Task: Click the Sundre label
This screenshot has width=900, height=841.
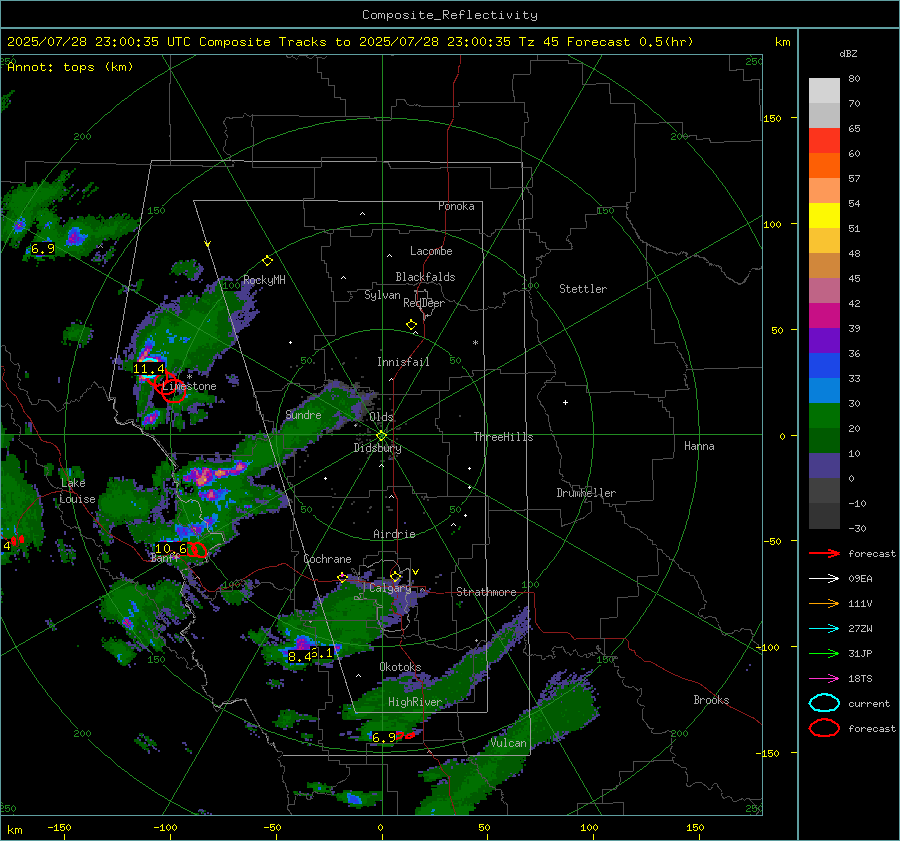Action: pos(304,415)
